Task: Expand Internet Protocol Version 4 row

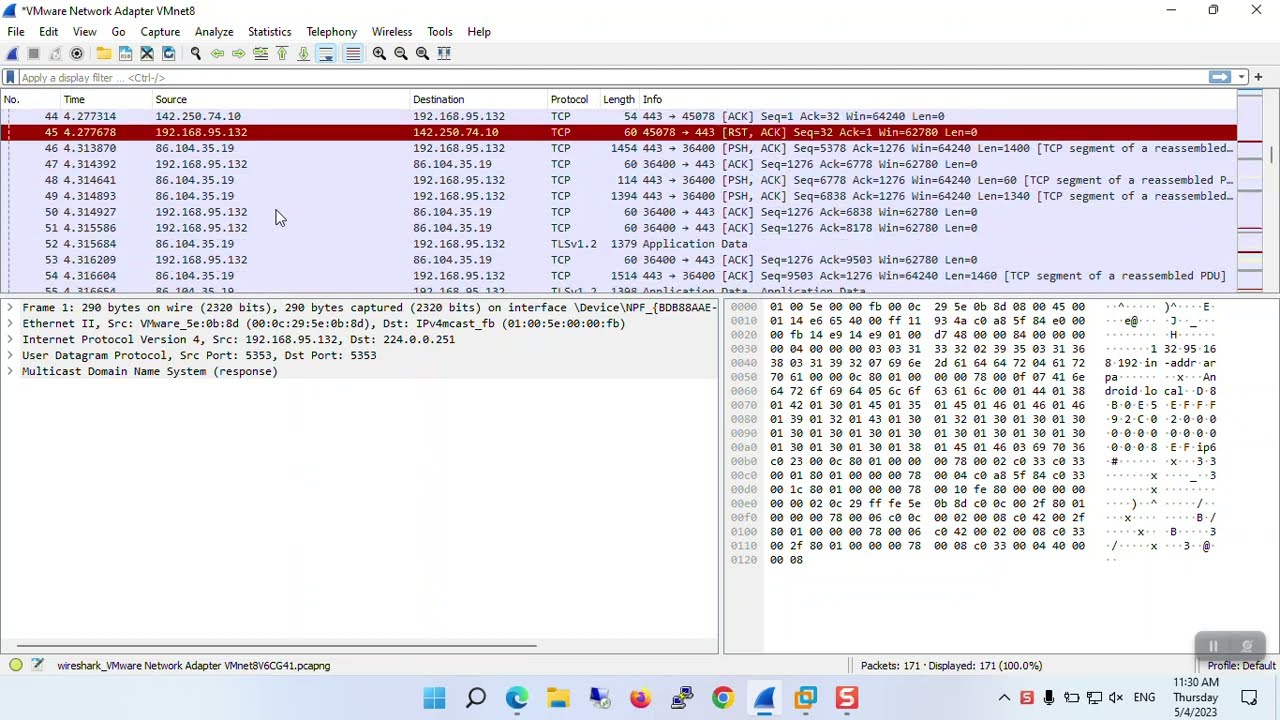Action: click(x=10, y=340)
